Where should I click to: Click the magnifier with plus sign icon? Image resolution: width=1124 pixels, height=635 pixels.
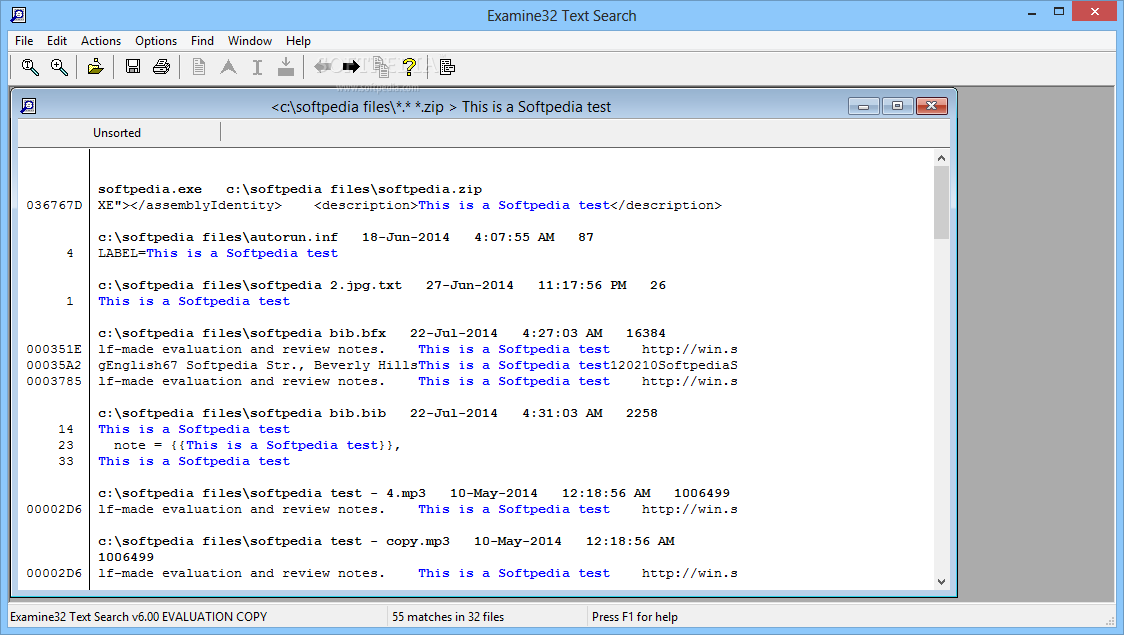tap(59, 67)
